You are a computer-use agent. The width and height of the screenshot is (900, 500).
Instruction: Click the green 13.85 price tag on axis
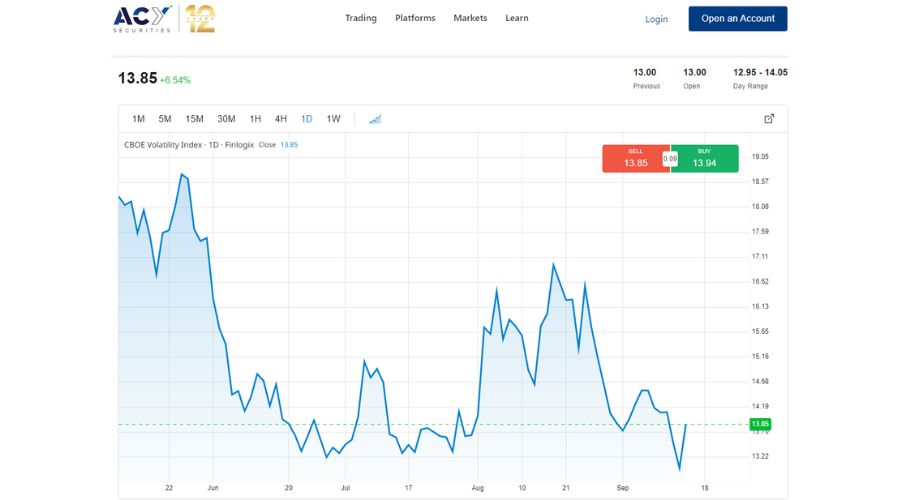[761, 424]
